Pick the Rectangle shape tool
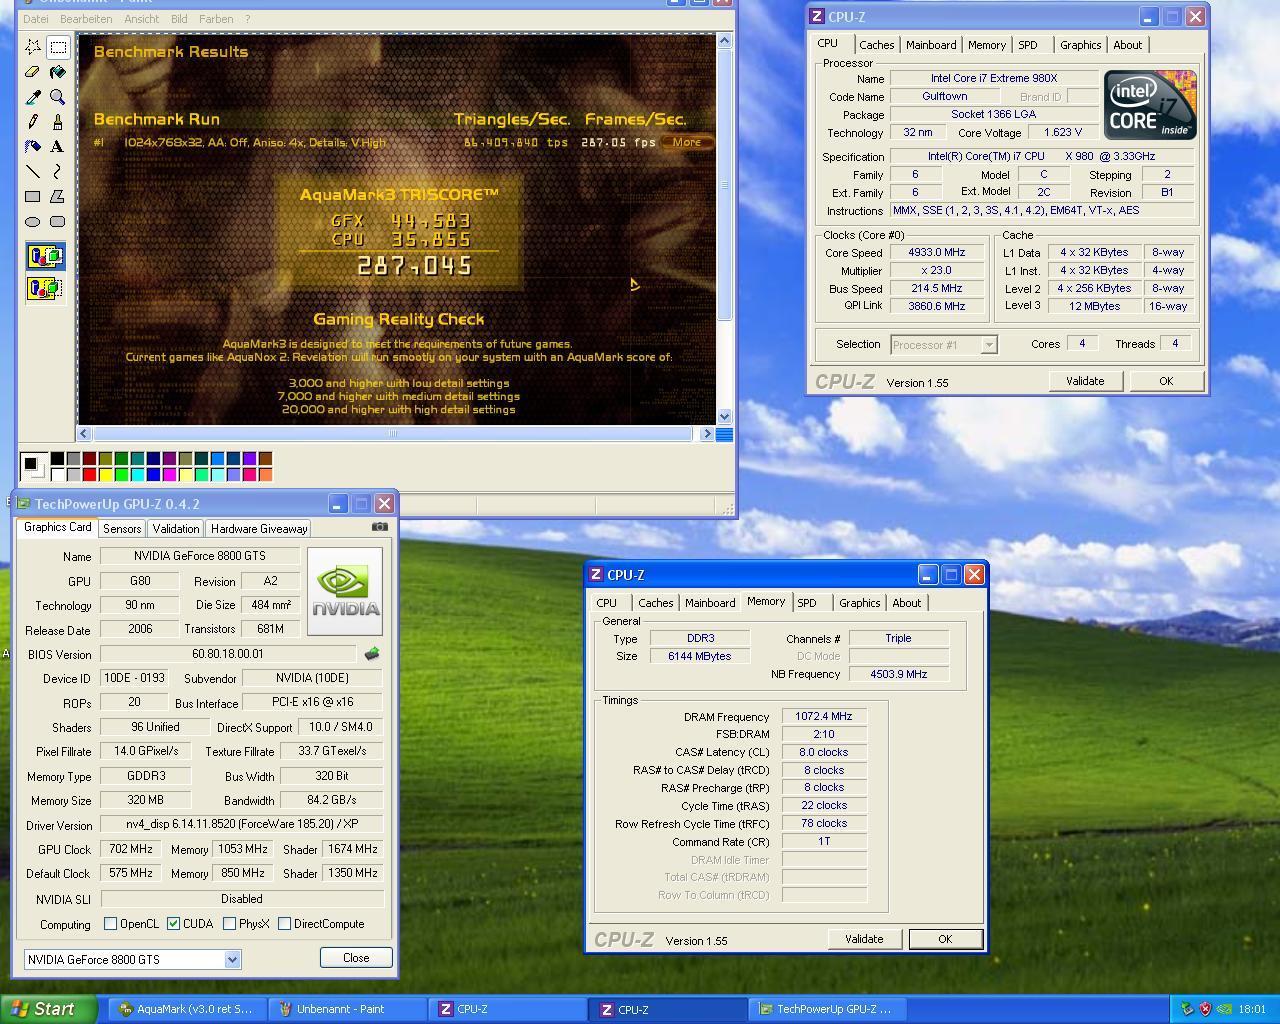This screenshot has height=1024, width=1280. (33, 197)
